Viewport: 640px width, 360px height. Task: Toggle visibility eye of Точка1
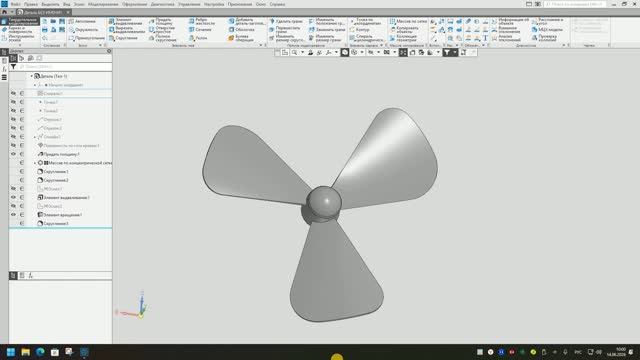[x=13, y=102]
